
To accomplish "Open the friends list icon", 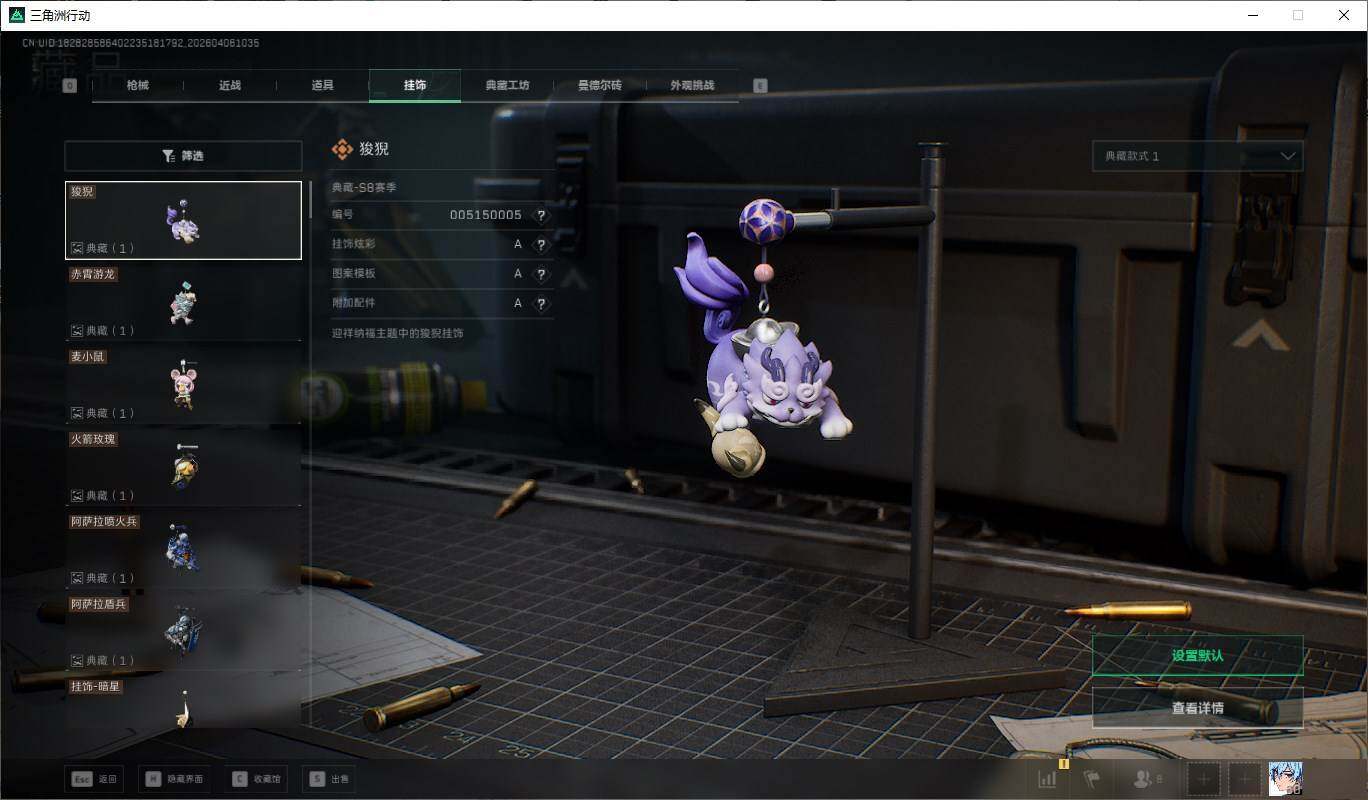I will tap(1144, 779).
